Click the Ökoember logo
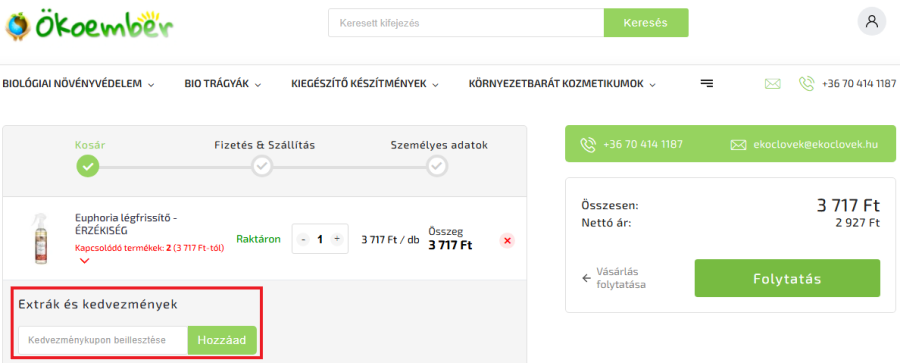Screen dimensions: 900x363 tap(90, 25)
